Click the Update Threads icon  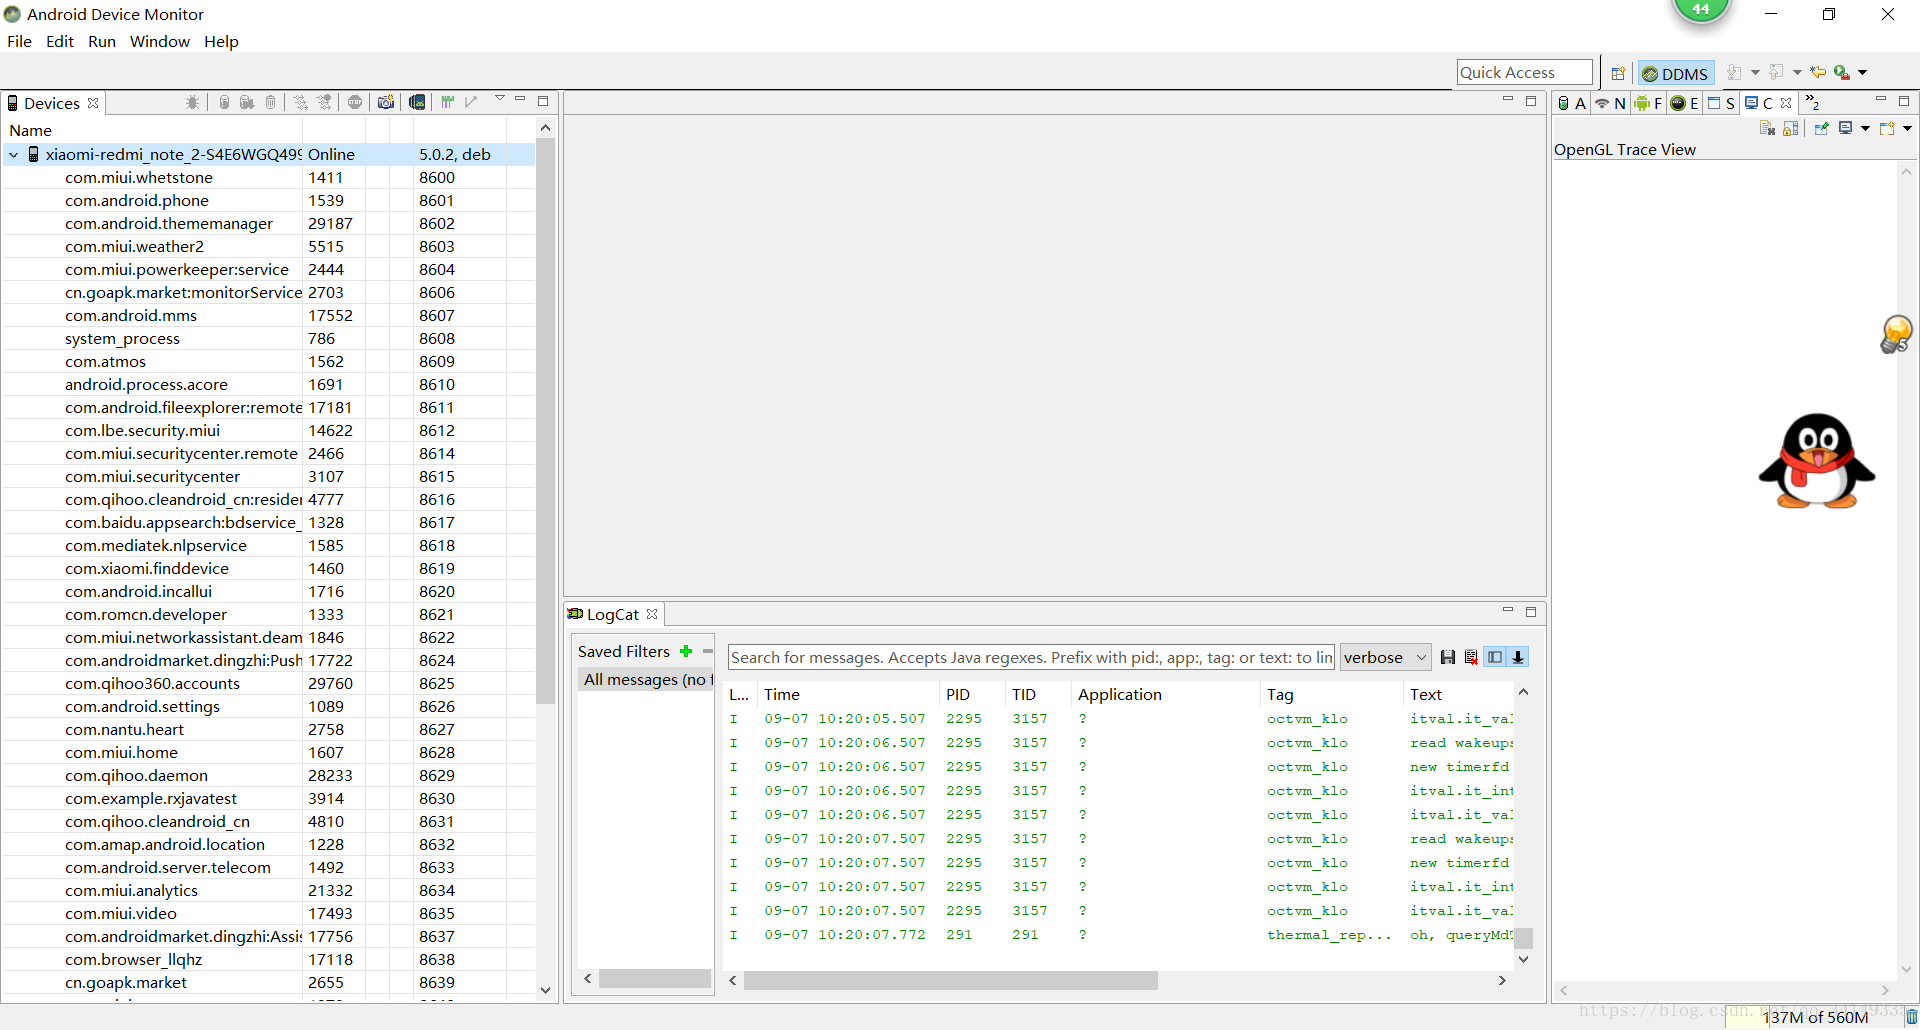[300, 102]
